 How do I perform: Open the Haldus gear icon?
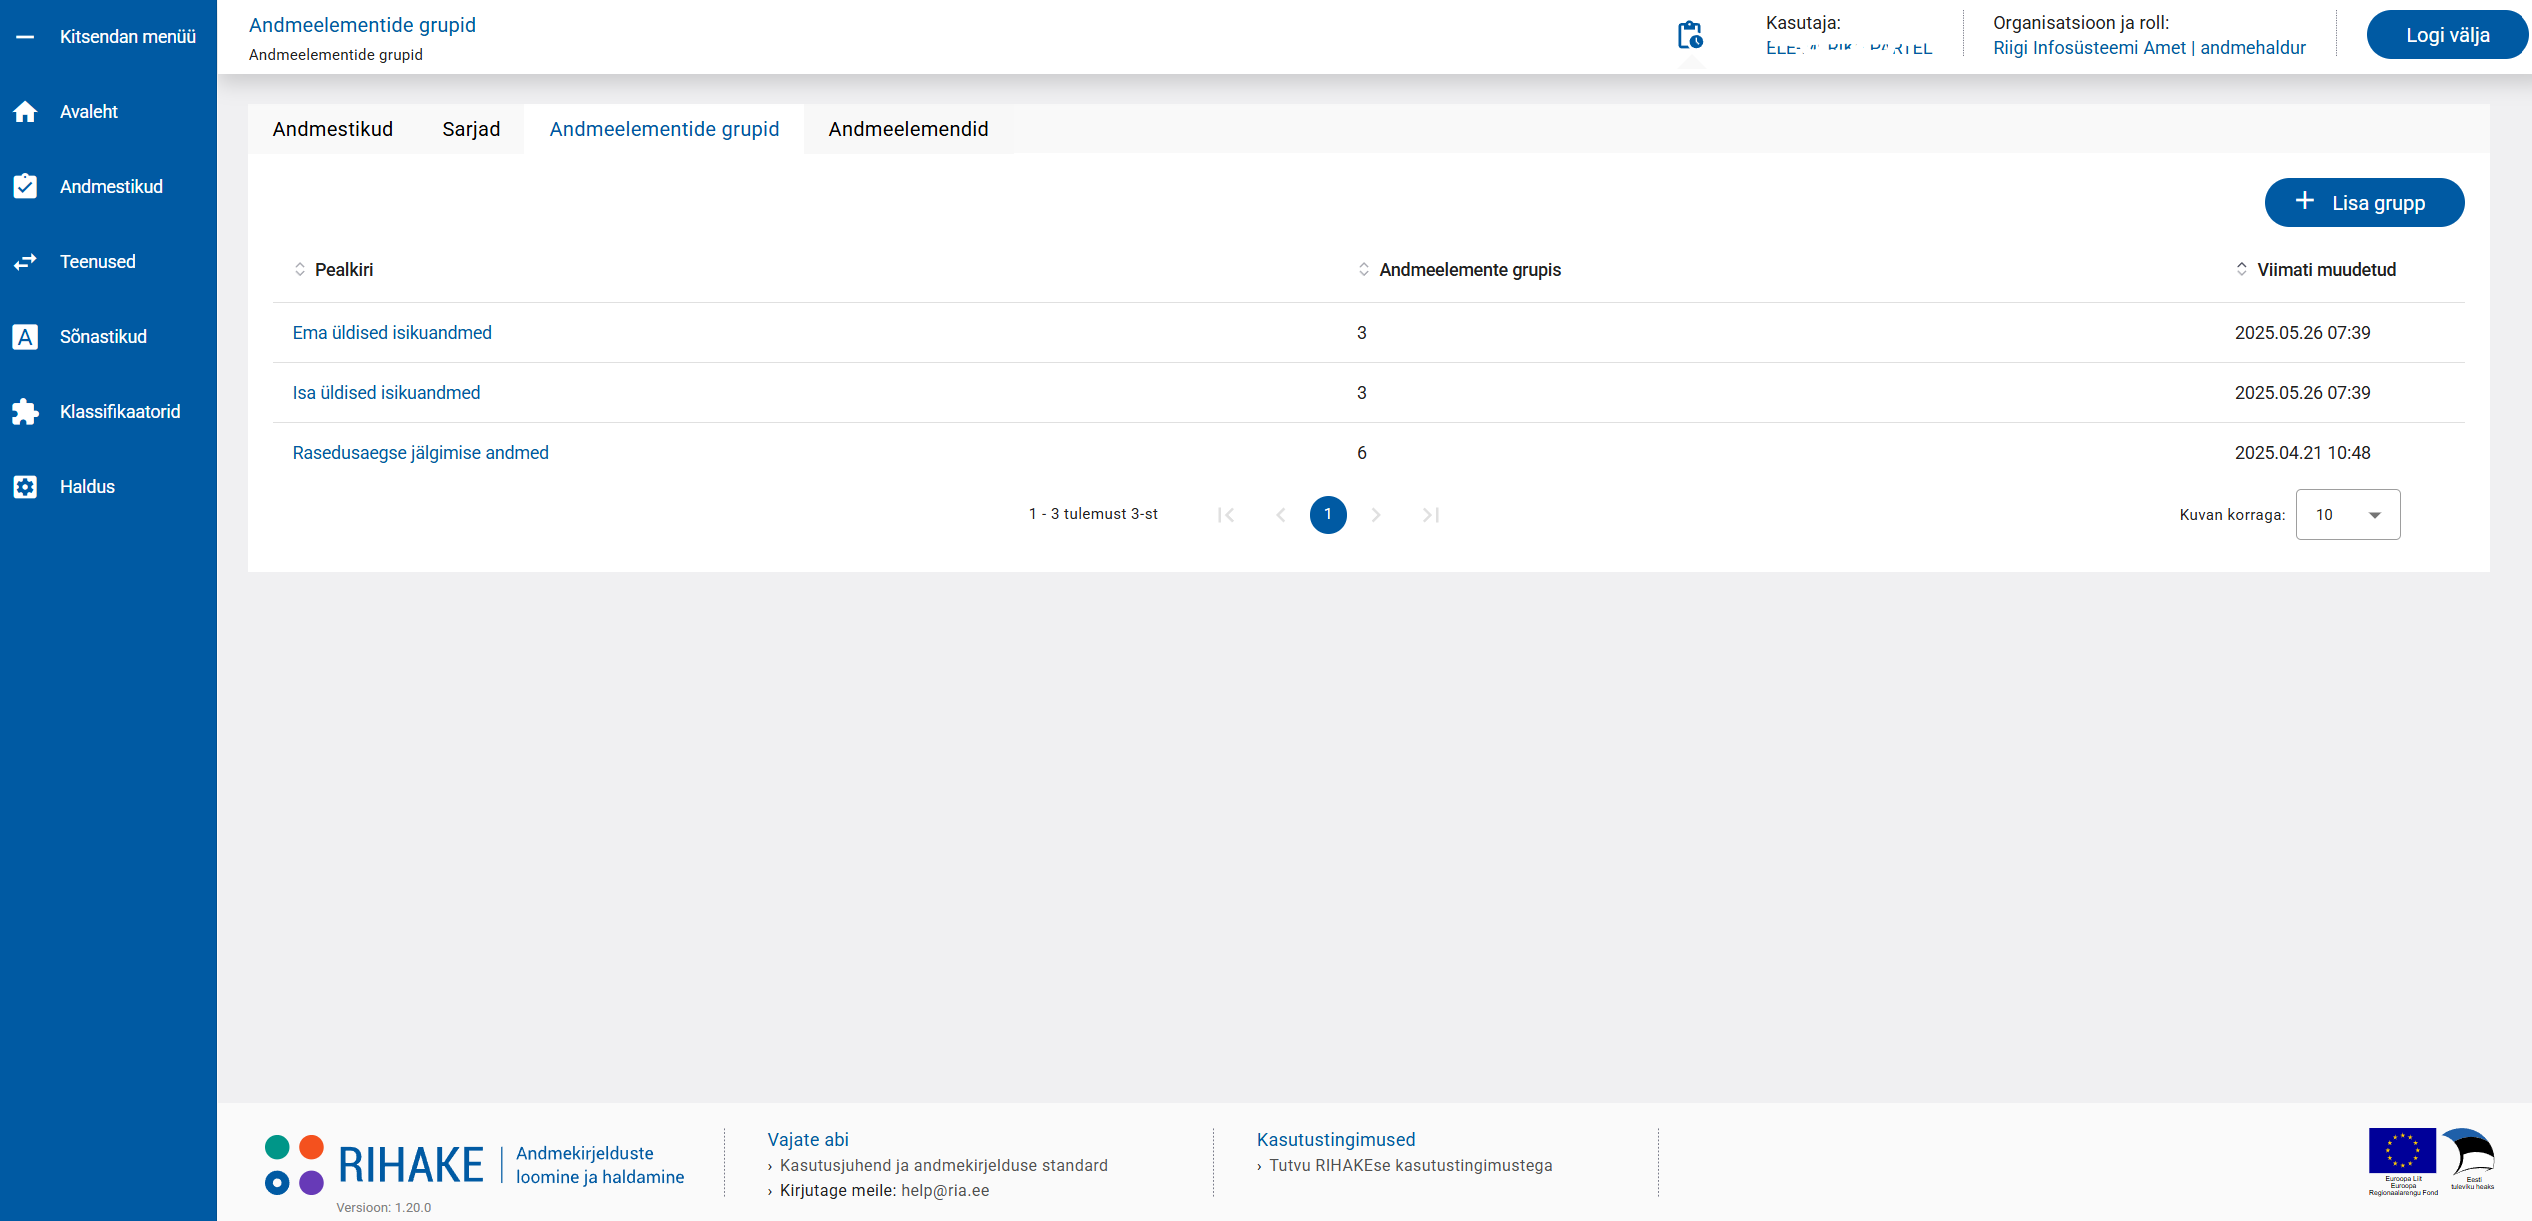(25, 487)
